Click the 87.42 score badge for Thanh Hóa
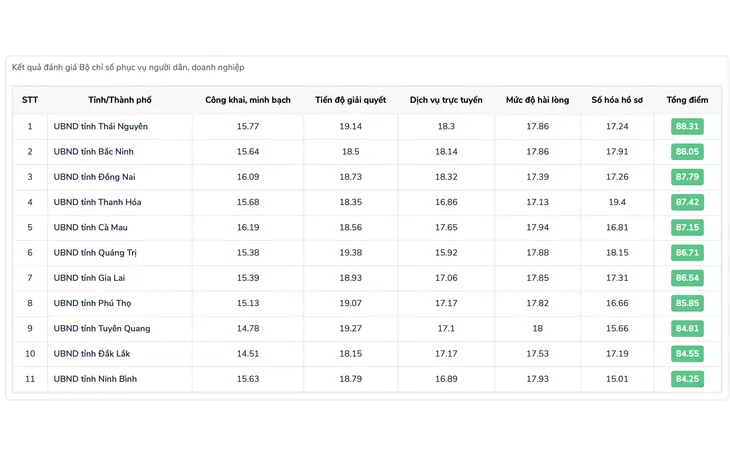This screenshot has width=730, height=456. tap(687, 202)
